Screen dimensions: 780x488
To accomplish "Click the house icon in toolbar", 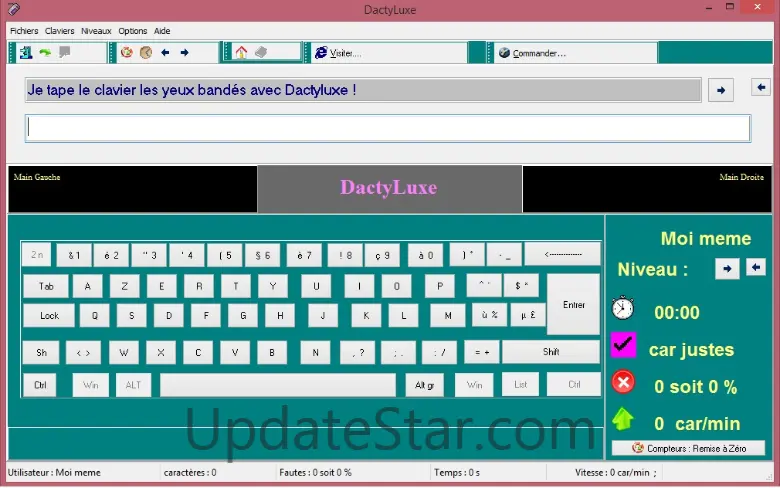I will coord(241,52).
